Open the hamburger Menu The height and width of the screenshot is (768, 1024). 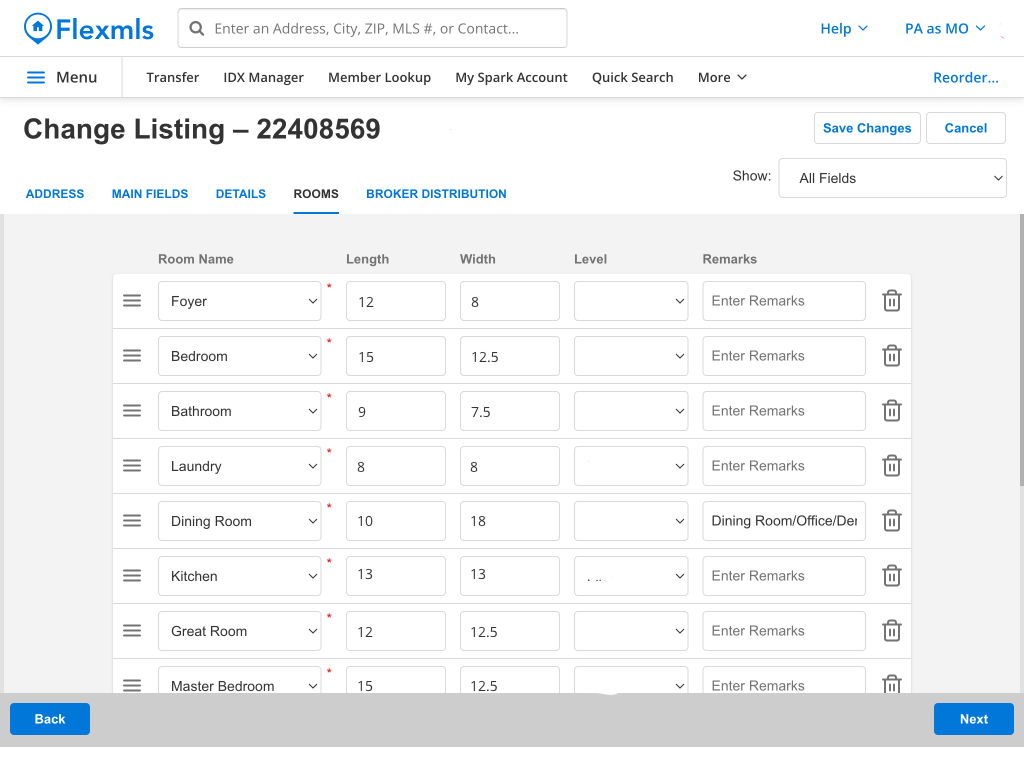(x=61, y=77)
